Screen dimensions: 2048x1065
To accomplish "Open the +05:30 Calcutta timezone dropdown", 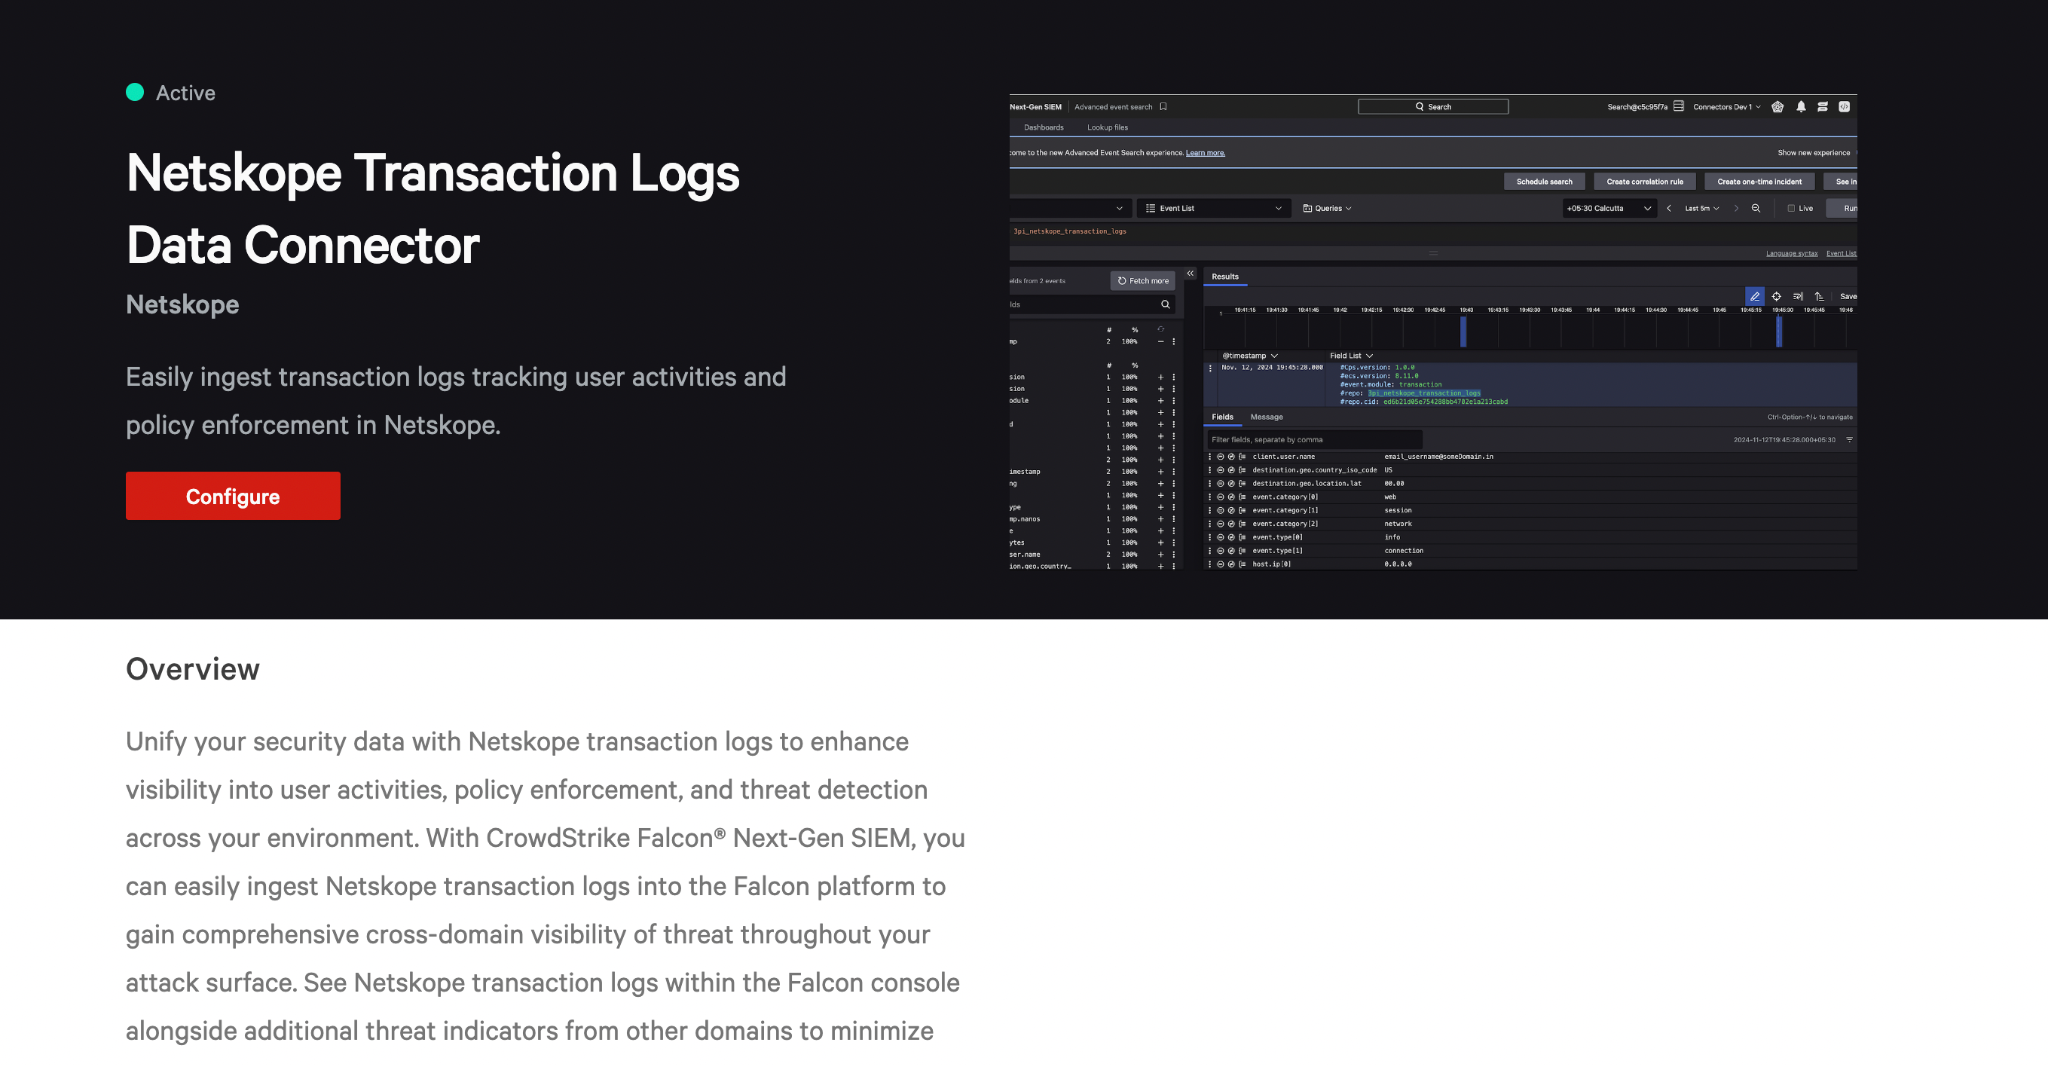I will 1608,208.
